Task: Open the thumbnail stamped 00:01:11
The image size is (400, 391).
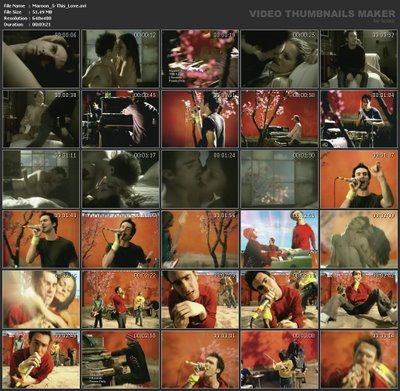Action: pos(41,179)
